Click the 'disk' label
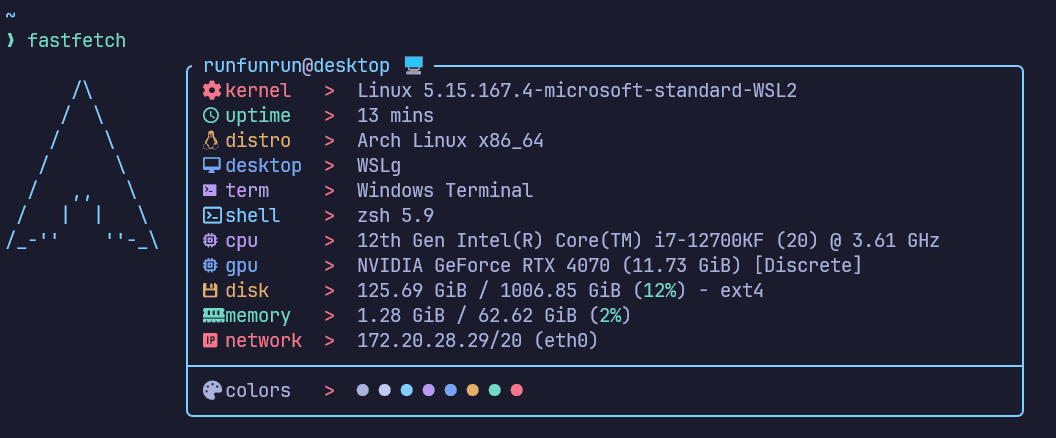Screen dimensions: 1056x438 247,290
